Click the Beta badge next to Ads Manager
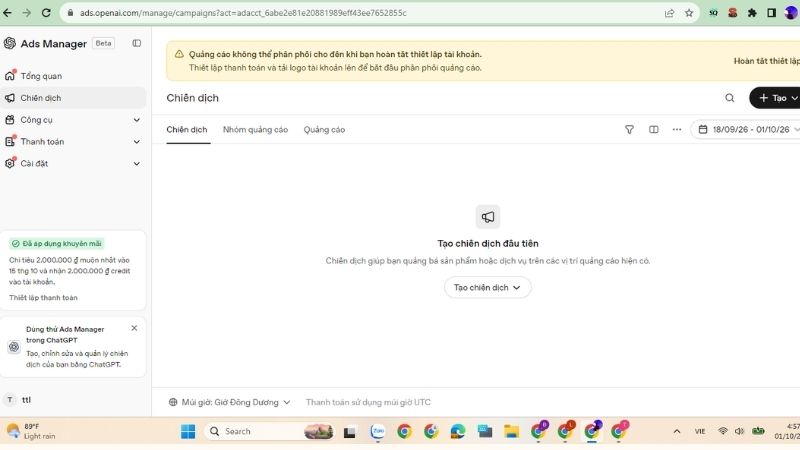The image size is (800, 450). (x=104, y=43)
